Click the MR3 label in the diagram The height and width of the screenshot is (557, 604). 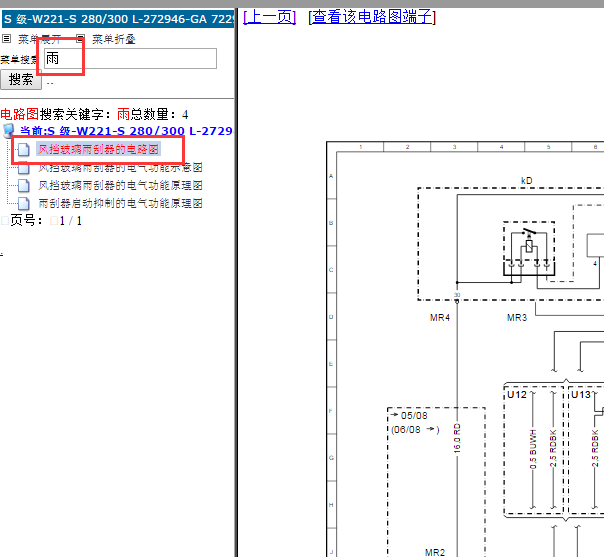coord(517,317)
